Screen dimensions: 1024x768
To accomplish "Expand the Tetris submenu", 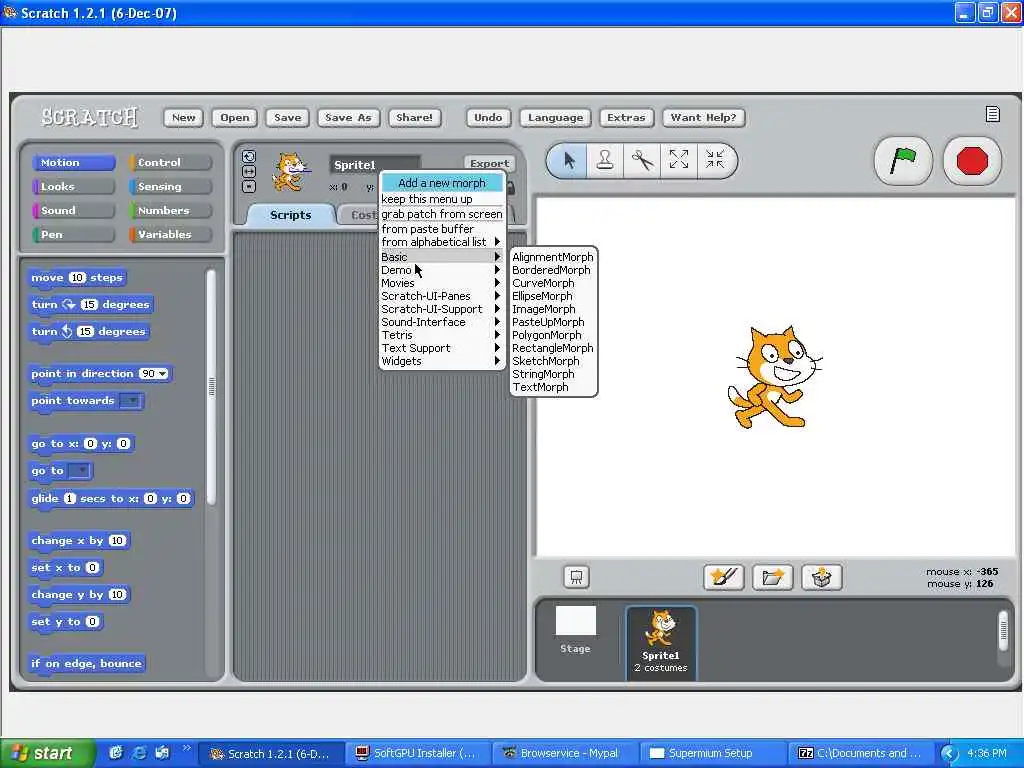I will click(x=441, y=335).
